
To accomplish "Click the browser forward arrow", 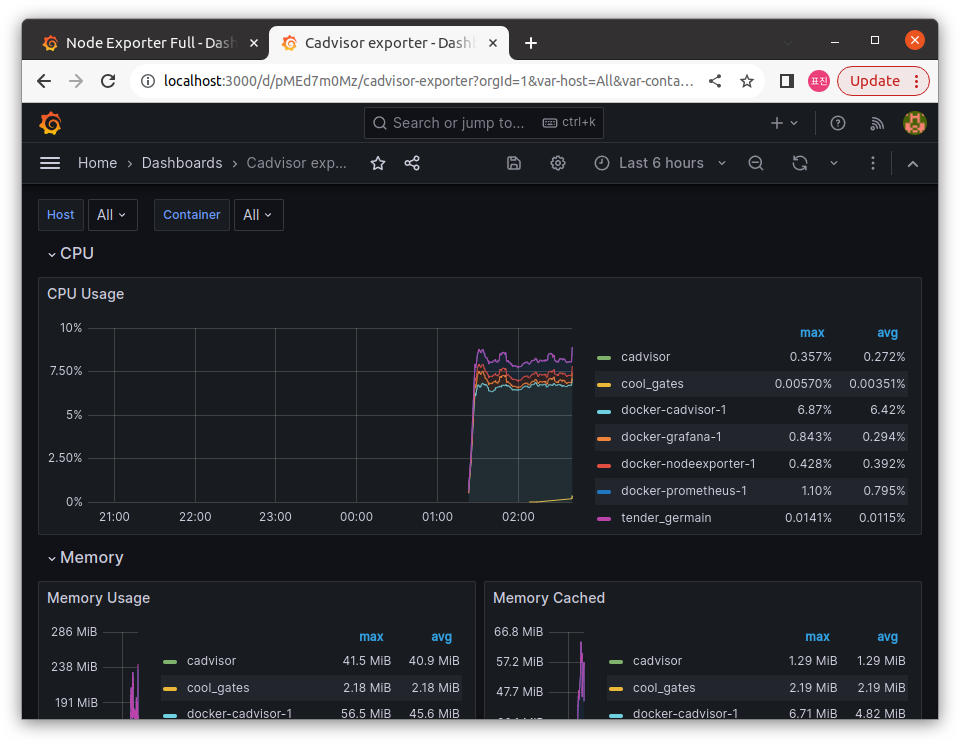I will (x=76, y=81).
